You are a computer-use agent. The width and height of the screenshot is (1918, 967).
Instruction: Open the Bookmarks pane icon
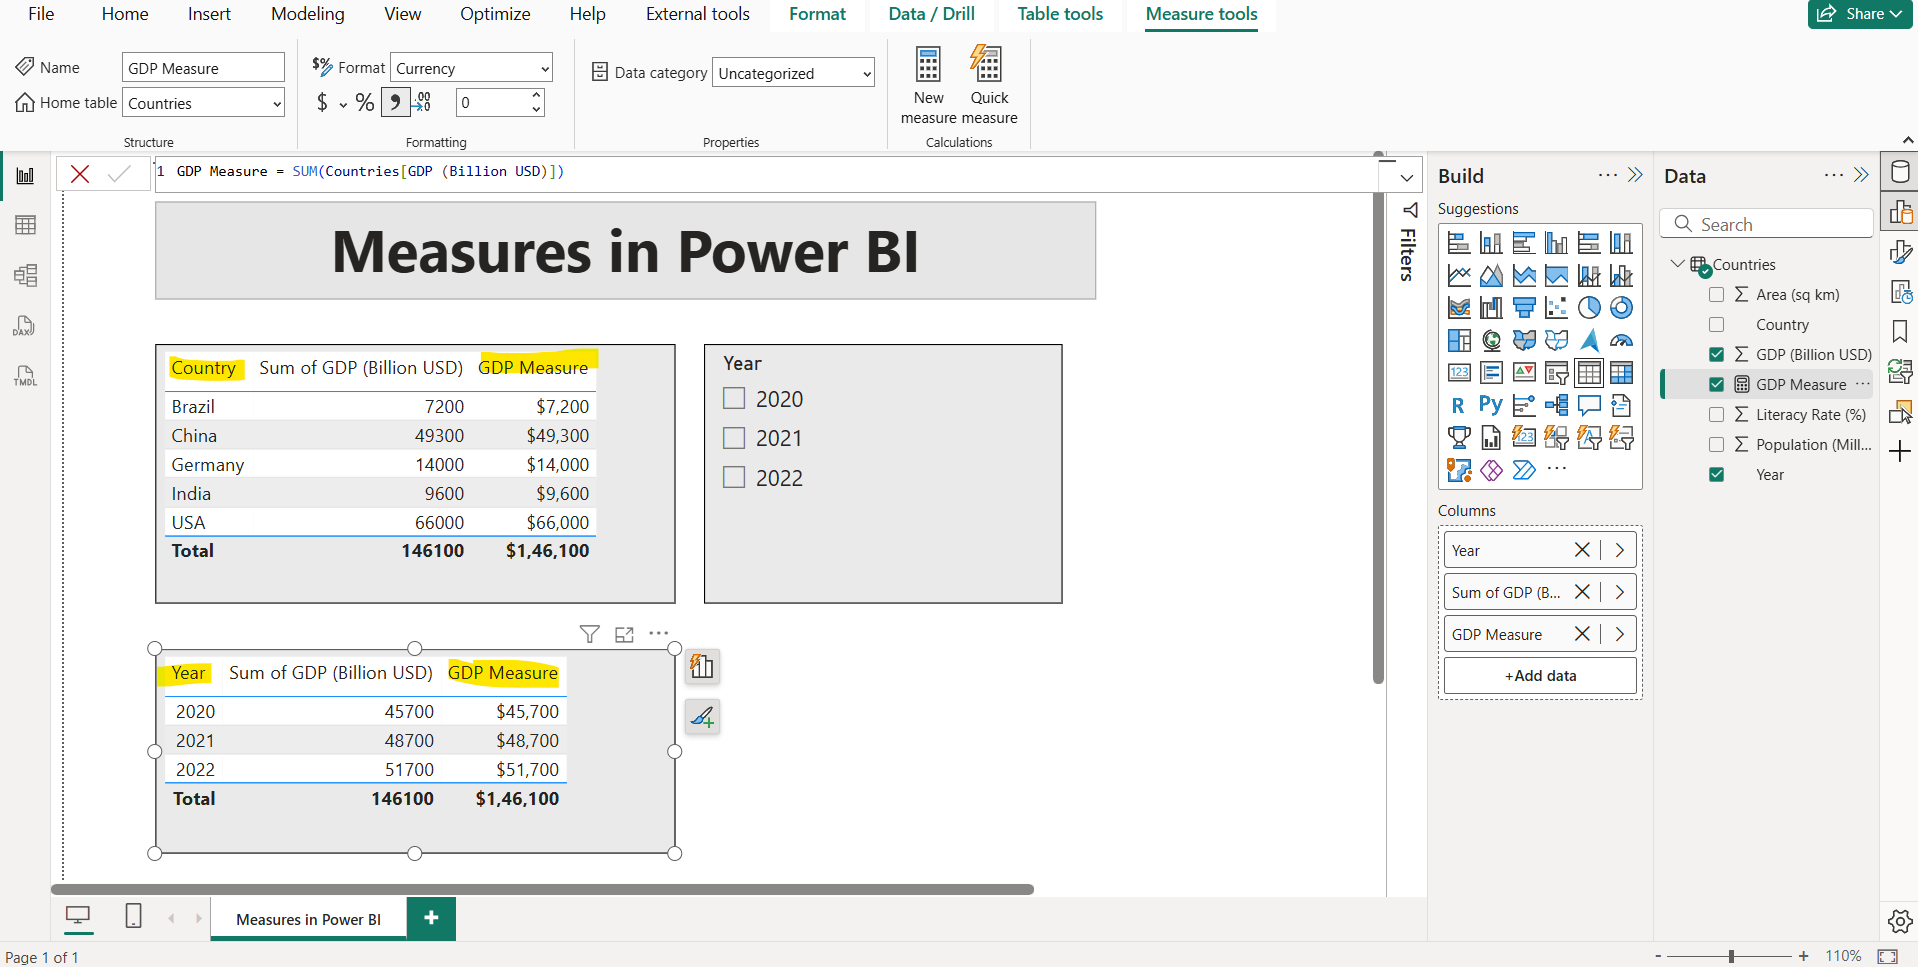coord(1899,331)
